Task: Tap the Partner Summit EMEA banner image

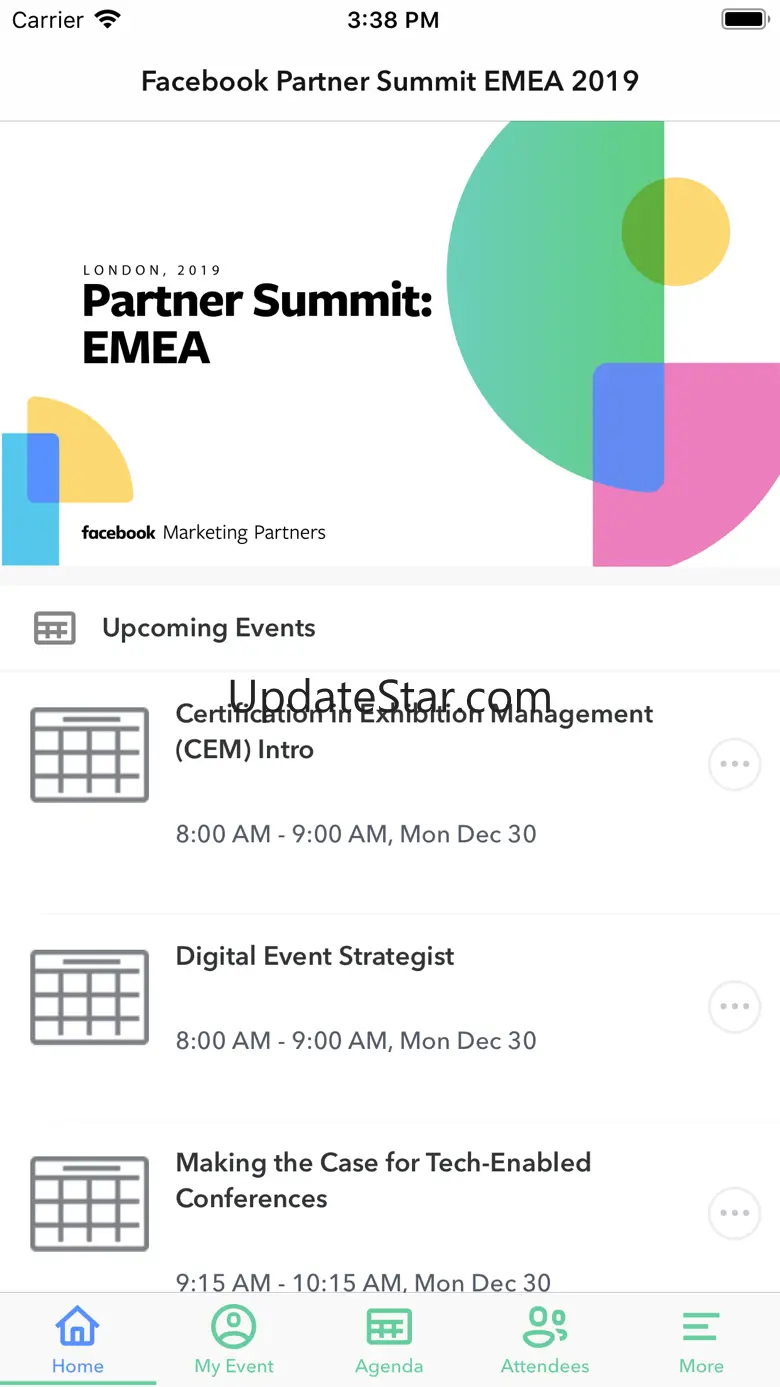Action: pos(390,343)
